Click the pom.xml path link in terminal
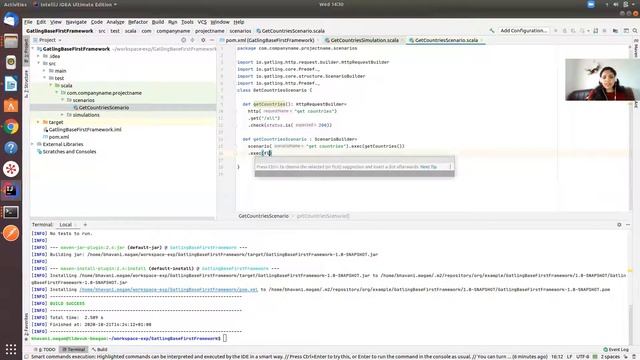 pos(169,289)
